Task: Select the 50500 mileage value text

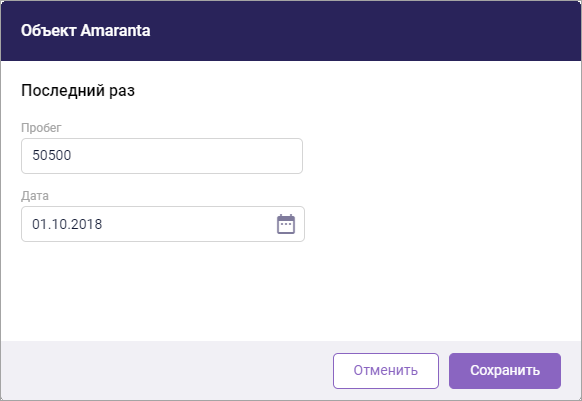Action: [x=52, y=155]
